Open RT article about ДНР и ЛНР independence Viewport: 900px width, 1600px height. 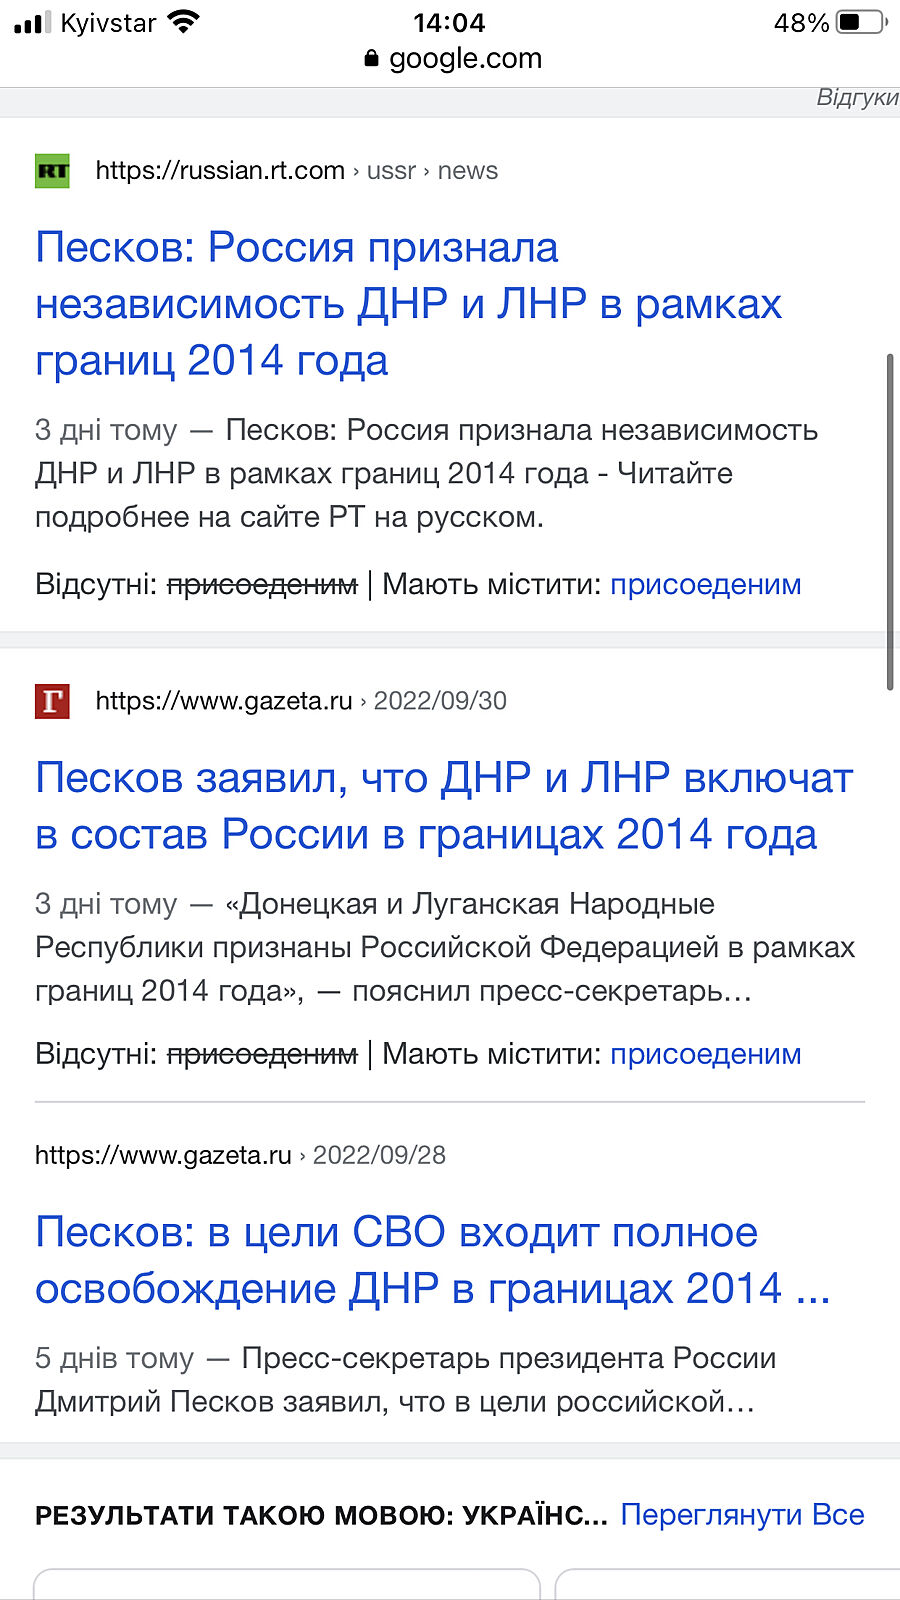pos(408,304)
